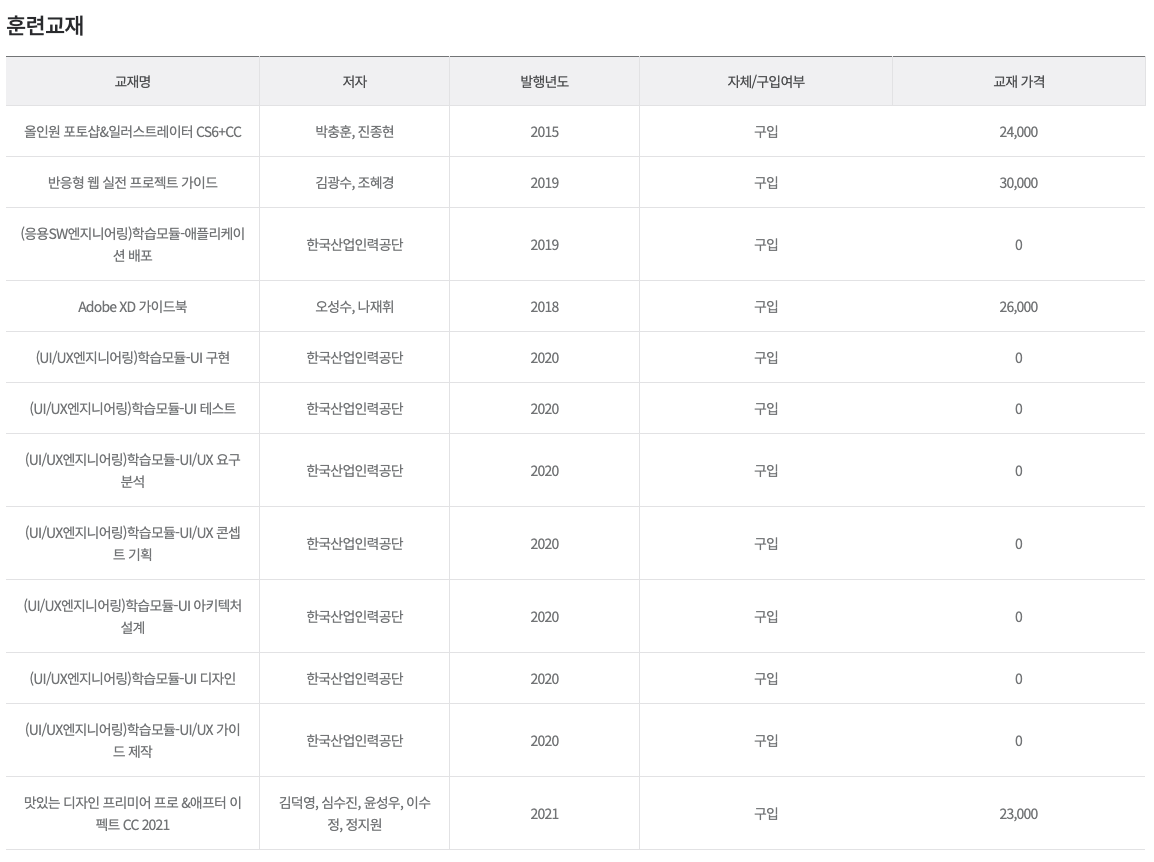
Task: Click the 교재명 column header
Action: [x=132, y=82]
